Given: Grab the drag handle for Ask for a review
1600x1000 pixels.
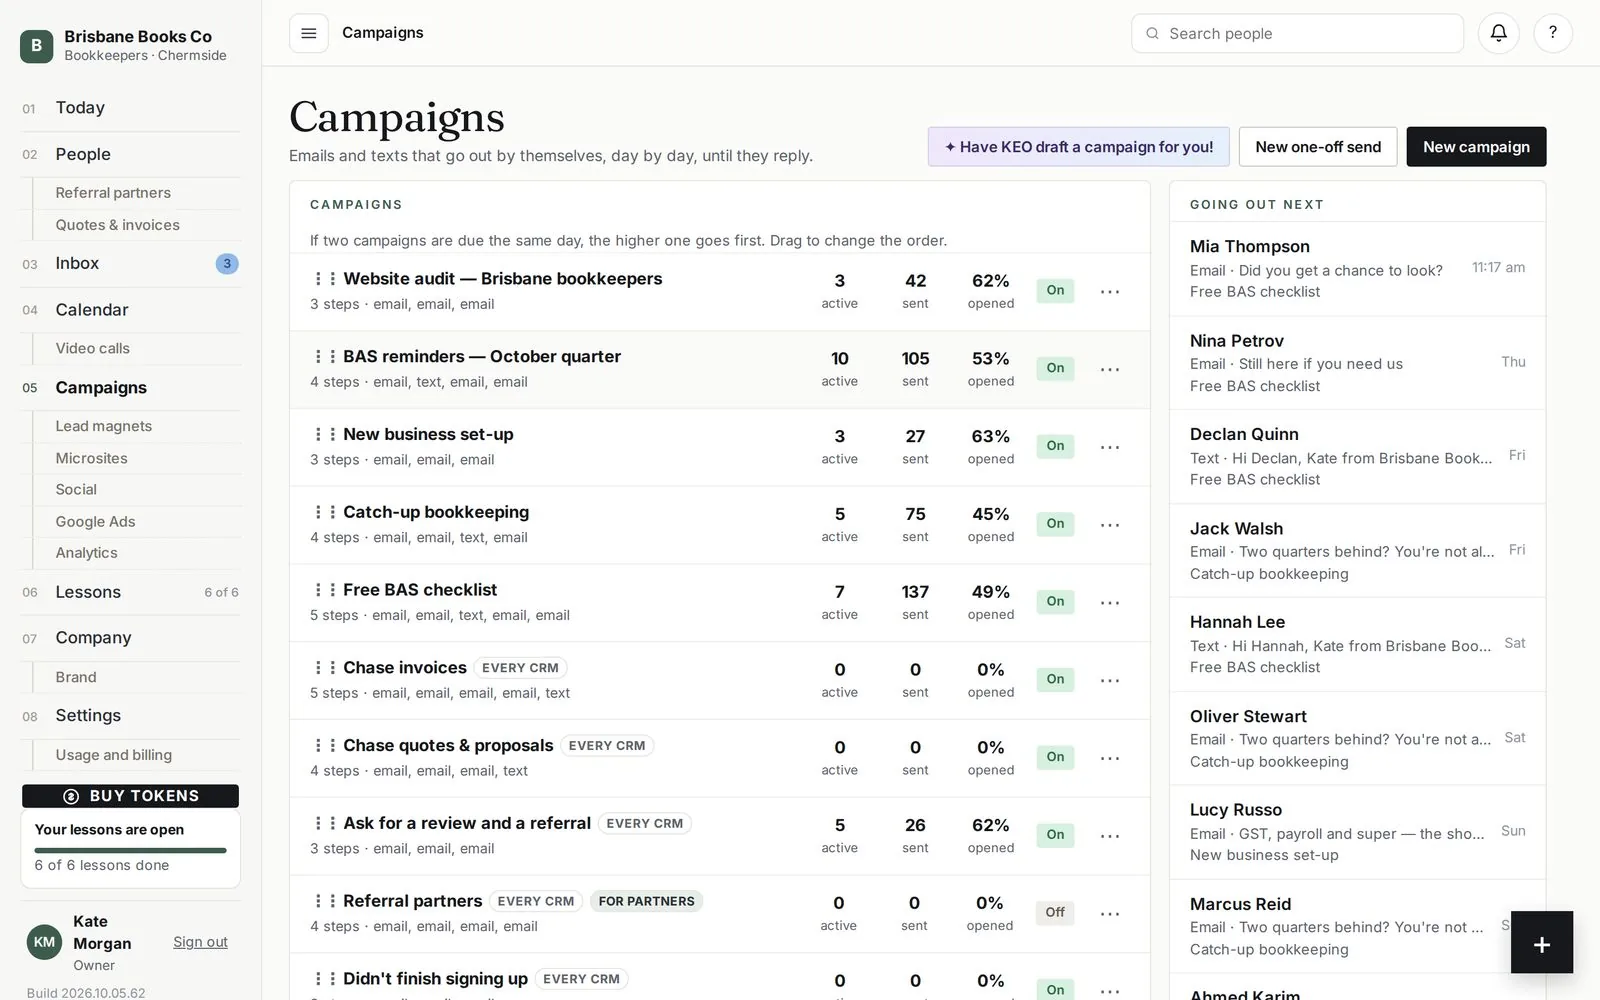Looking at the screenshot, I should [325, 823].
